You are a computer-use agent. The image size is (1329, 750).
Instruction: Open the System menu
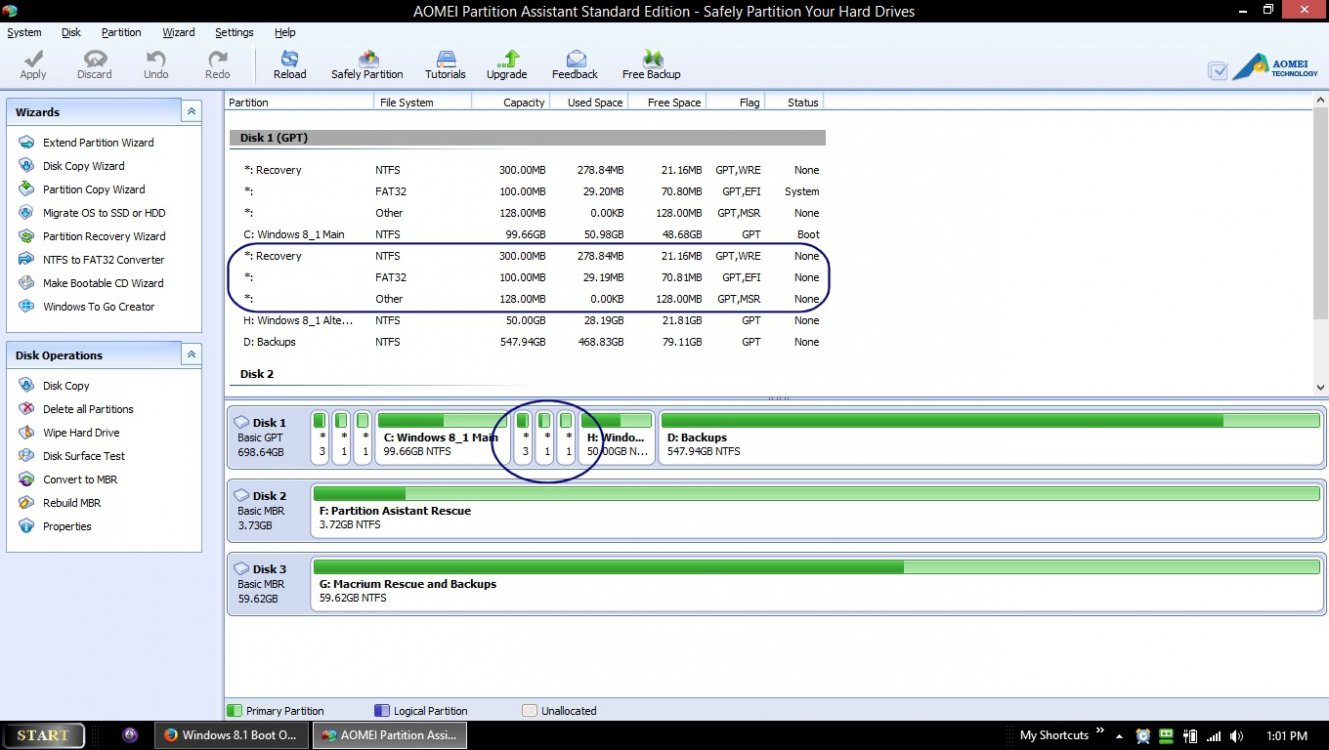click(24, 32)
